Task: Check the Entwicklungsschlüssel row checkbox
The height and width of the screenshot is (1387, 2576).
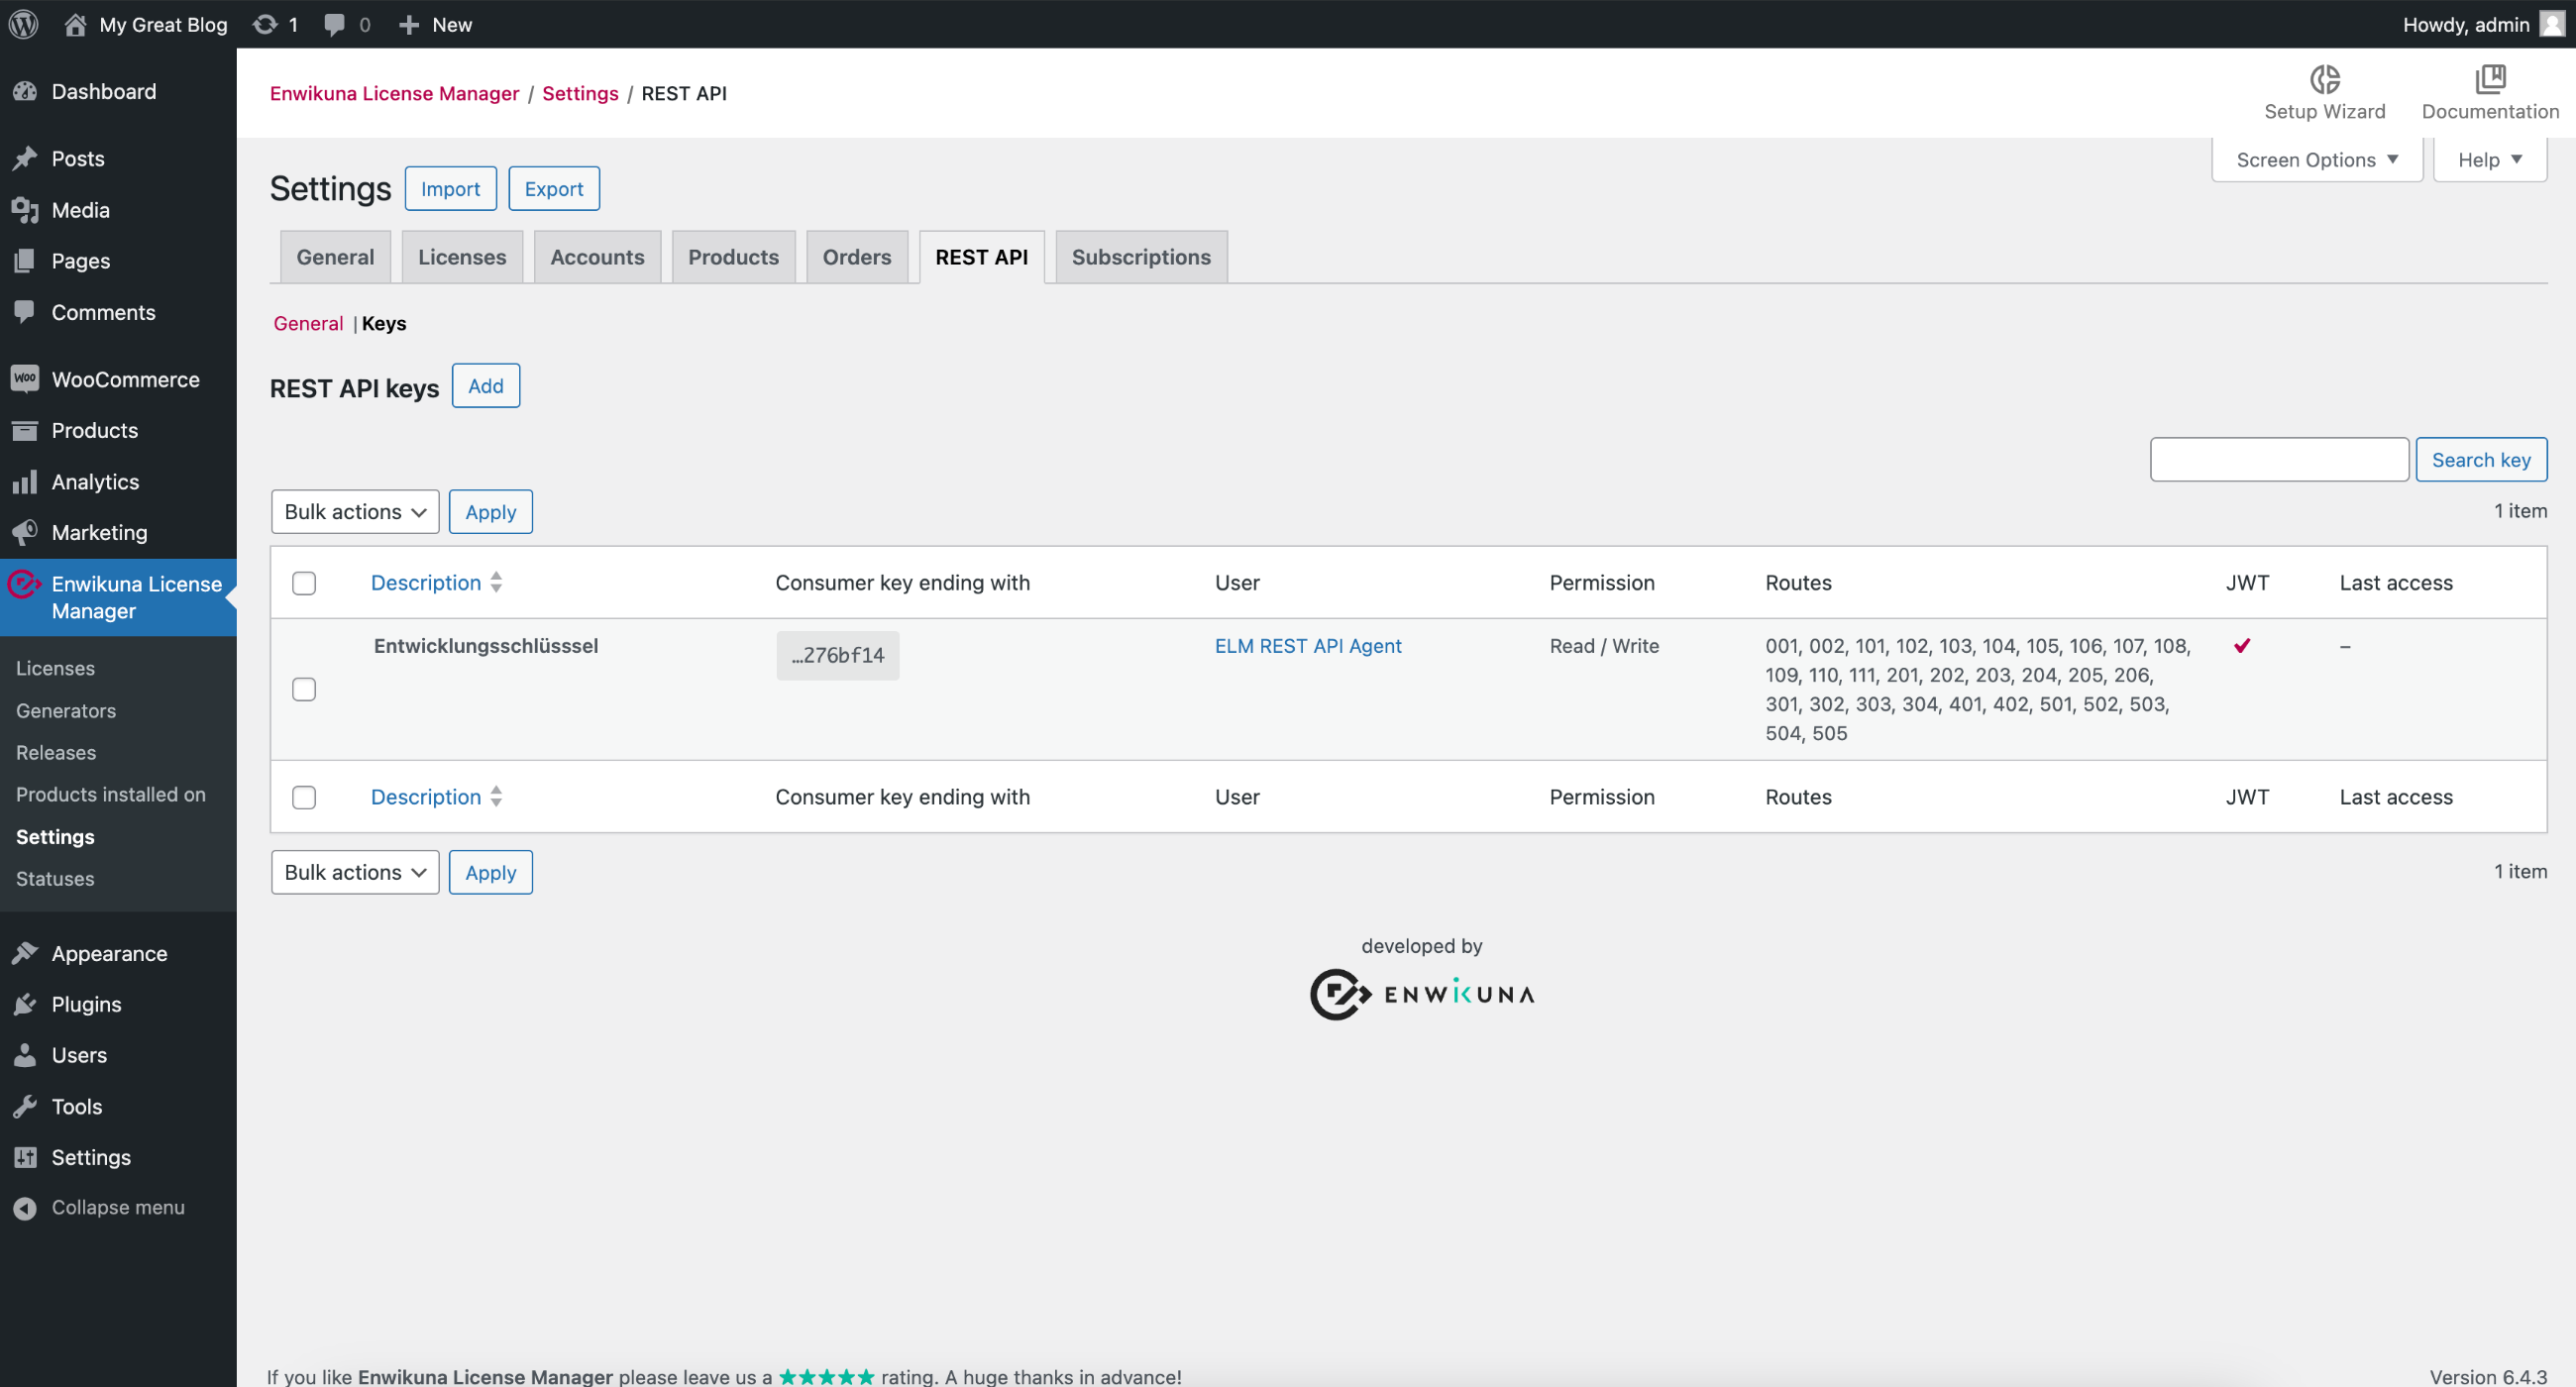Action: tap(304, 689)
